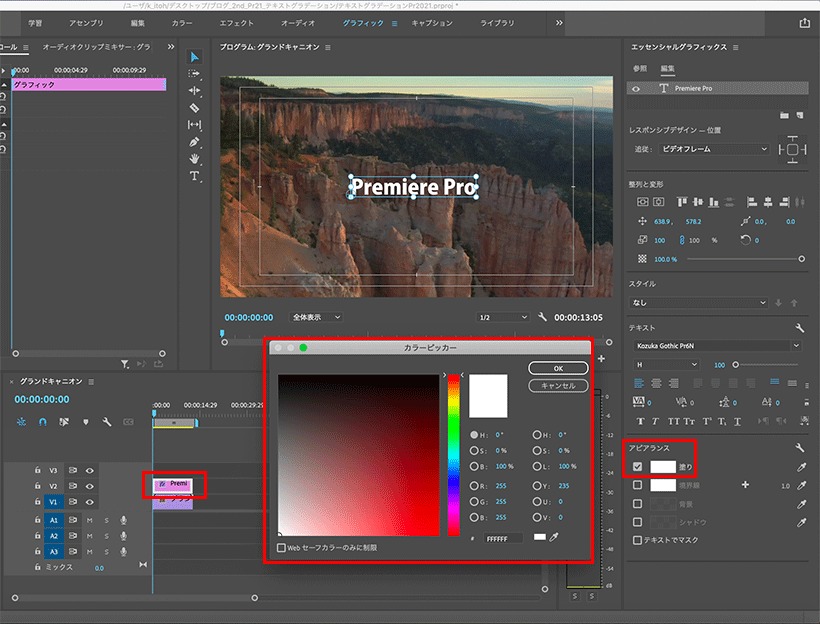Open timeline display settings wrench

107,422
